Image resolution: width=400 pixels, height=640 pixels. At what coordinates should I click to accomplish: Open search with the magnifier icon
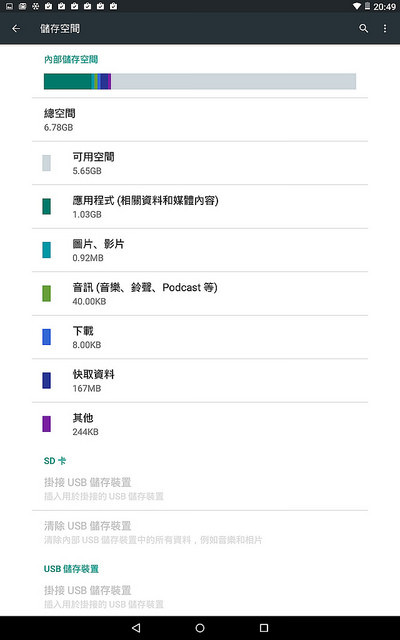tap(363, 28)
